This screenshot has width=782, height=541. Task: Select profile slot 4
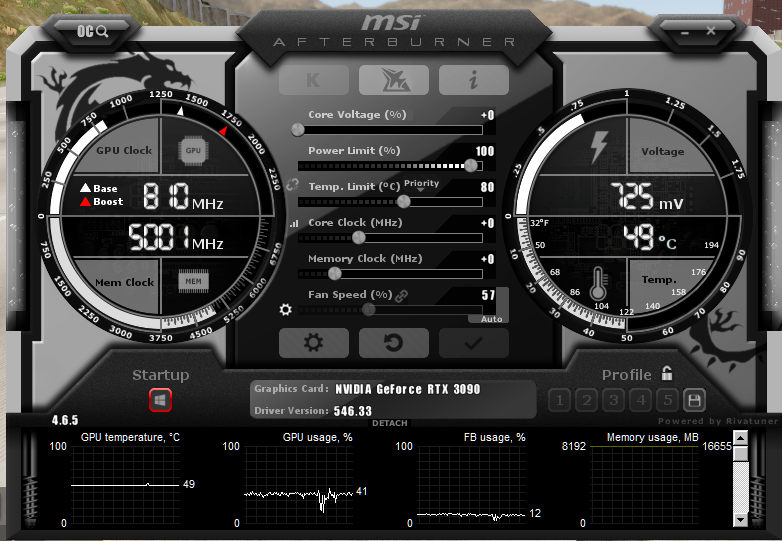pyautogui.click(x=641, y=400)
